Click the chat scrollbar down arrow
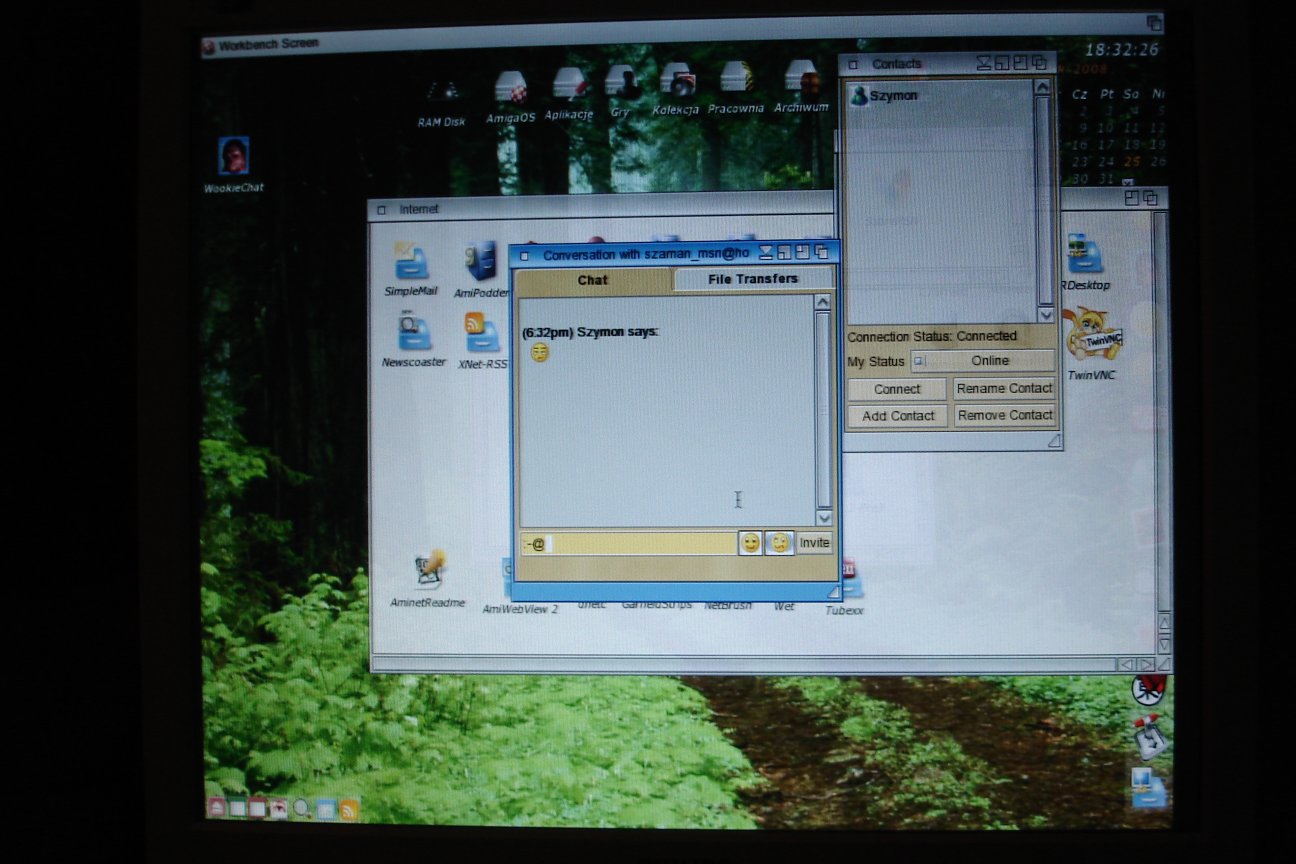 click(x=824, y=517)
